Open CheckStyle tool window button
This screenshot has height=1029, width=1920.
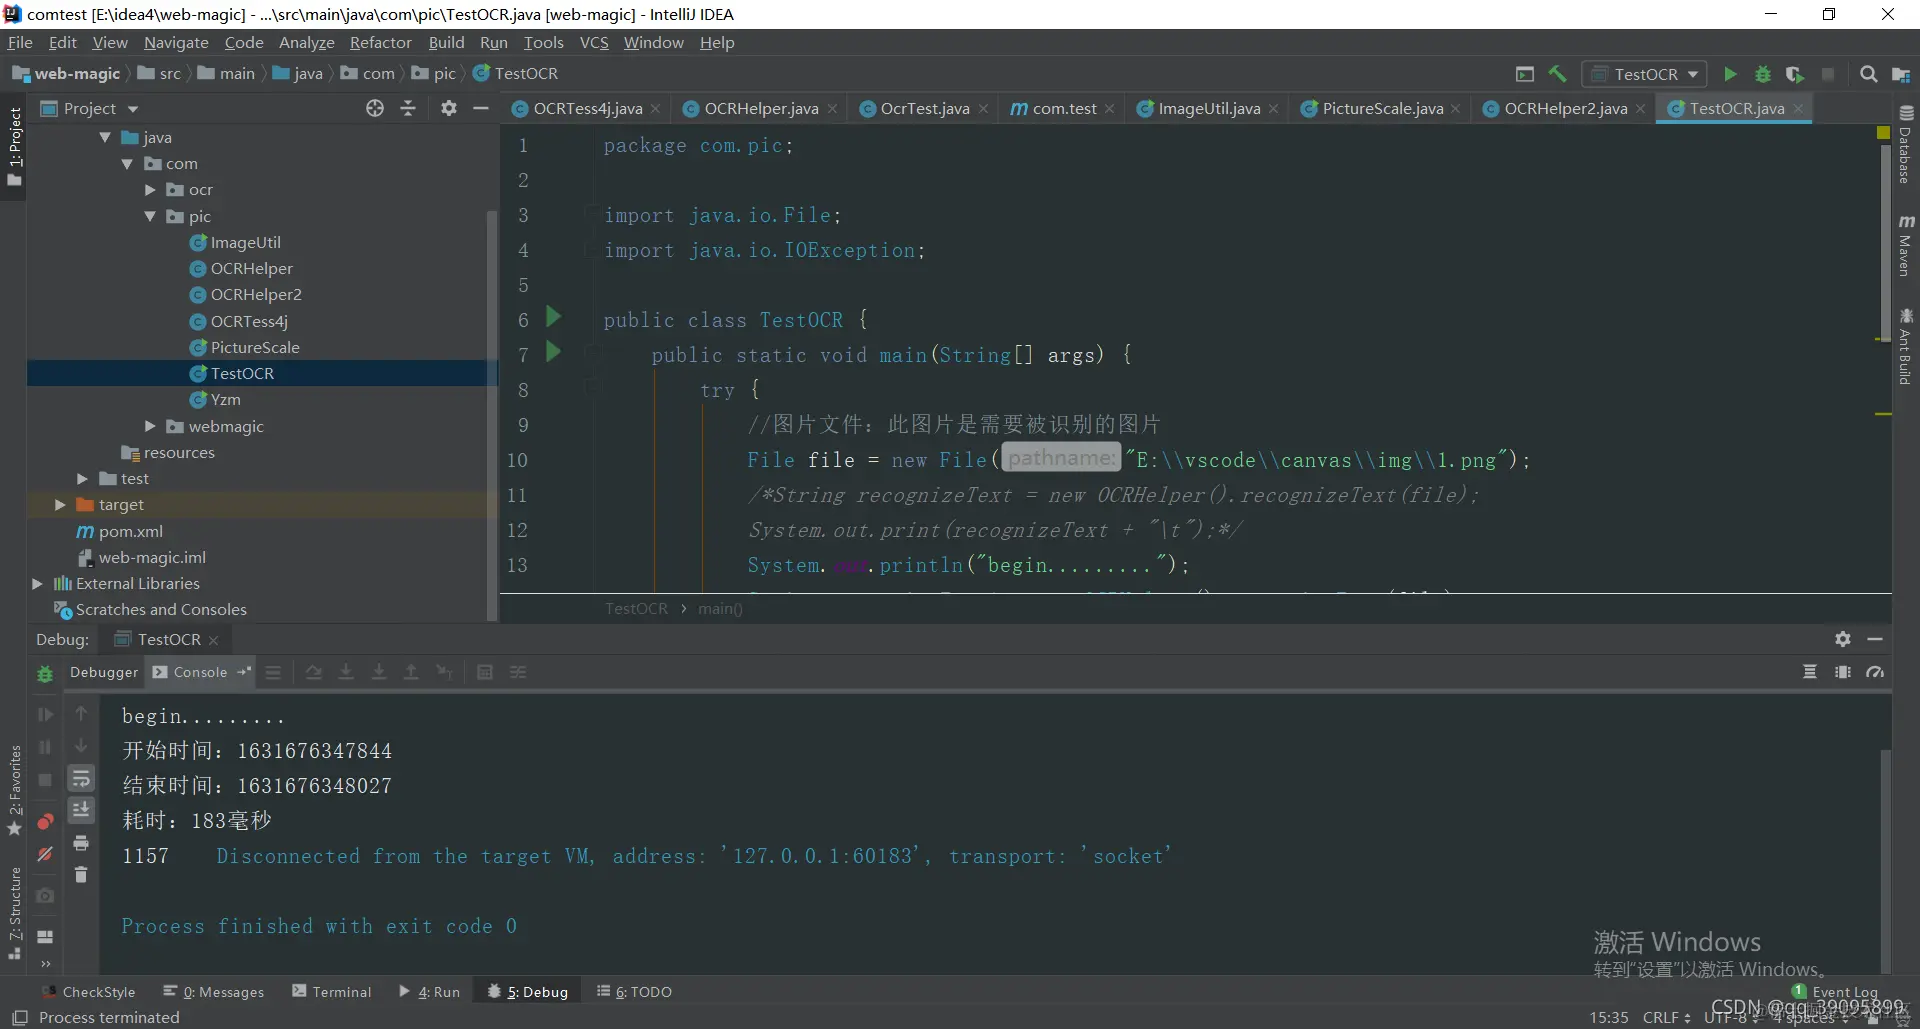tap(89, 992)
